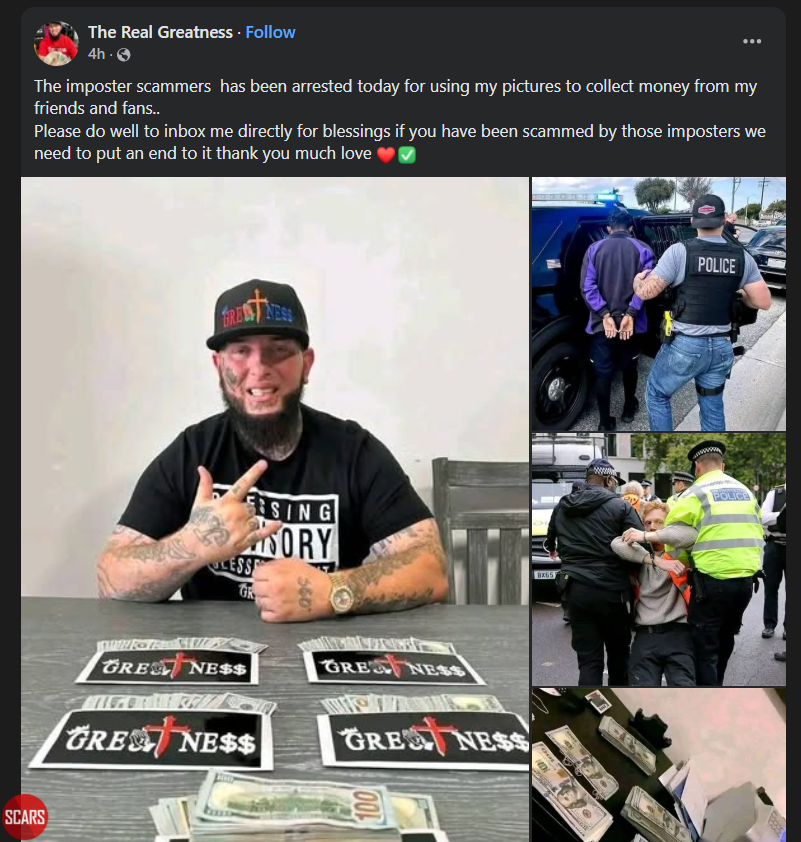Open the cash stacks photo thumbnail
Viewport: 801px width, 842px height.
pos(659,765)
